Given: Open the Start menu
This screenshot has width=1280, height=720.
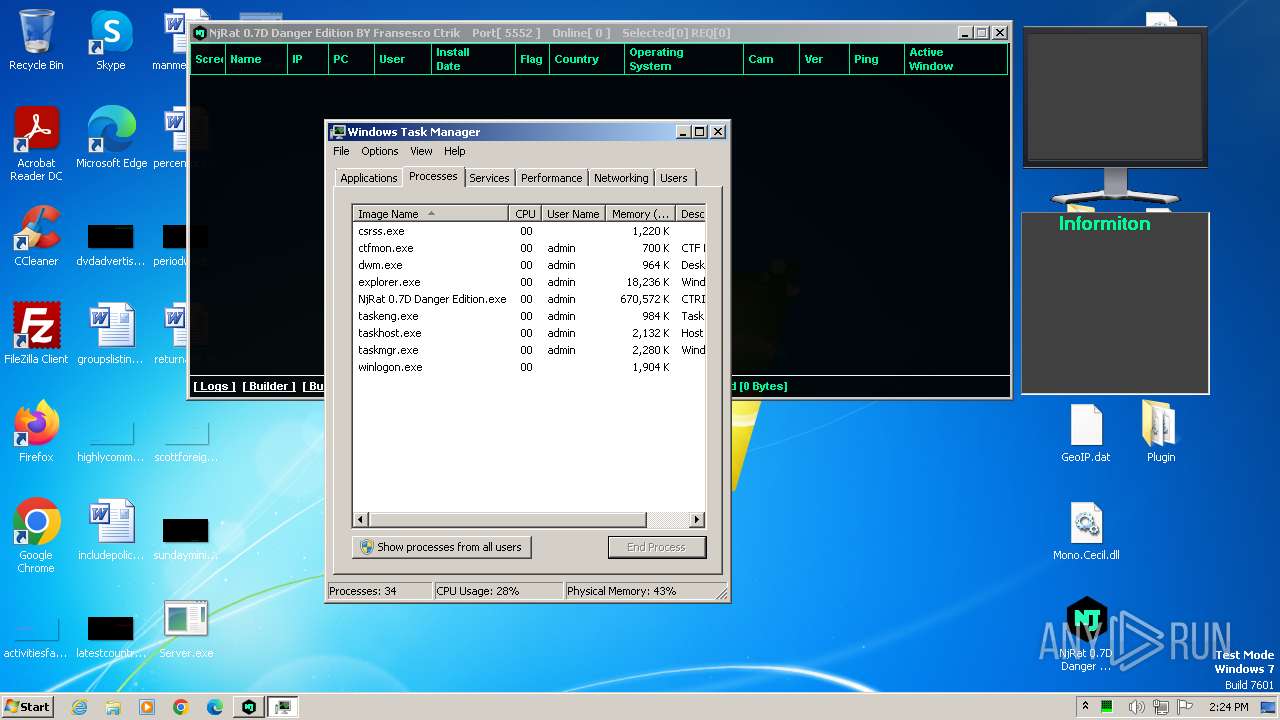Looking at the screenshot, I should (x=27, y=707).
